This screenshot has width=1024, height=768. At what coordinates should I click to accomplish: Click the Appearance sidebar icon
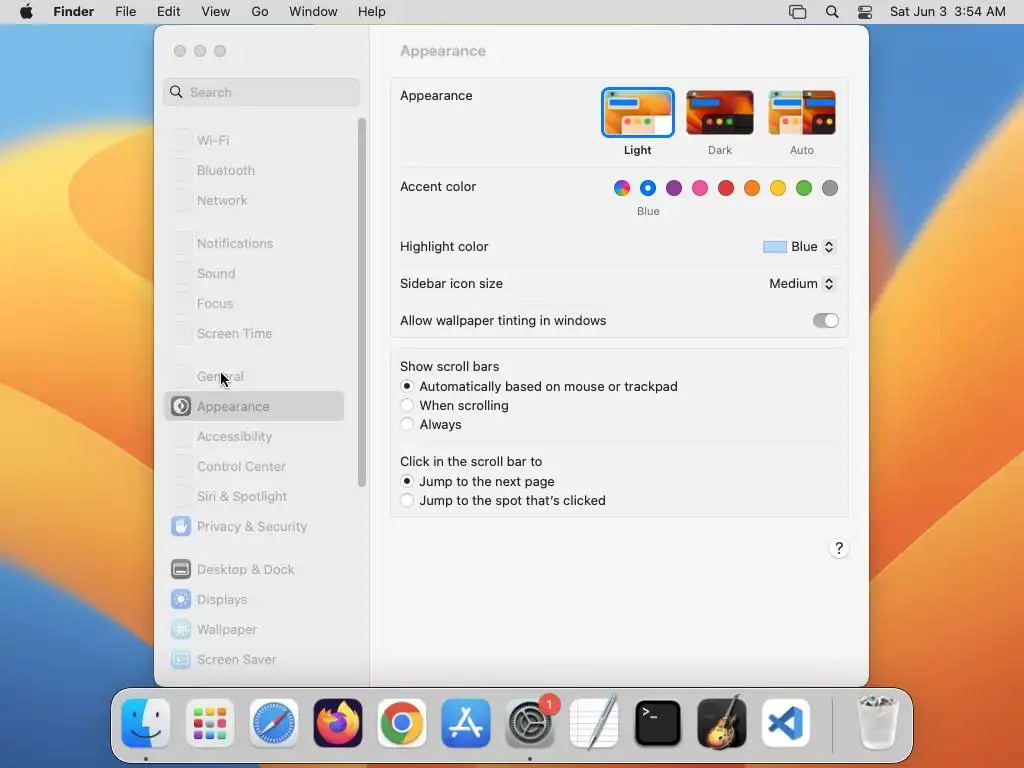coord(181,406)
